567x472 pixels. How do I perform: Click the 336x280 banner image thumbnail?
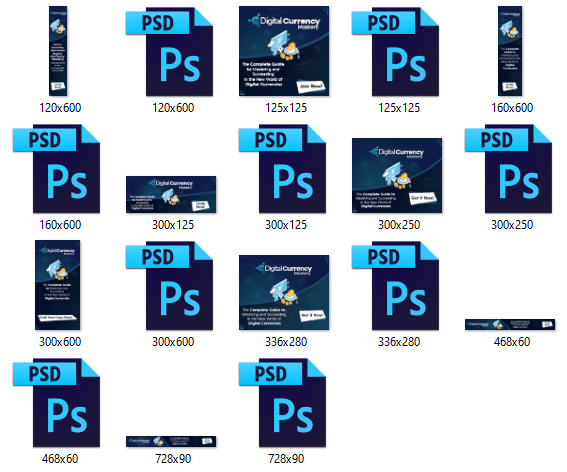[284, 293]
